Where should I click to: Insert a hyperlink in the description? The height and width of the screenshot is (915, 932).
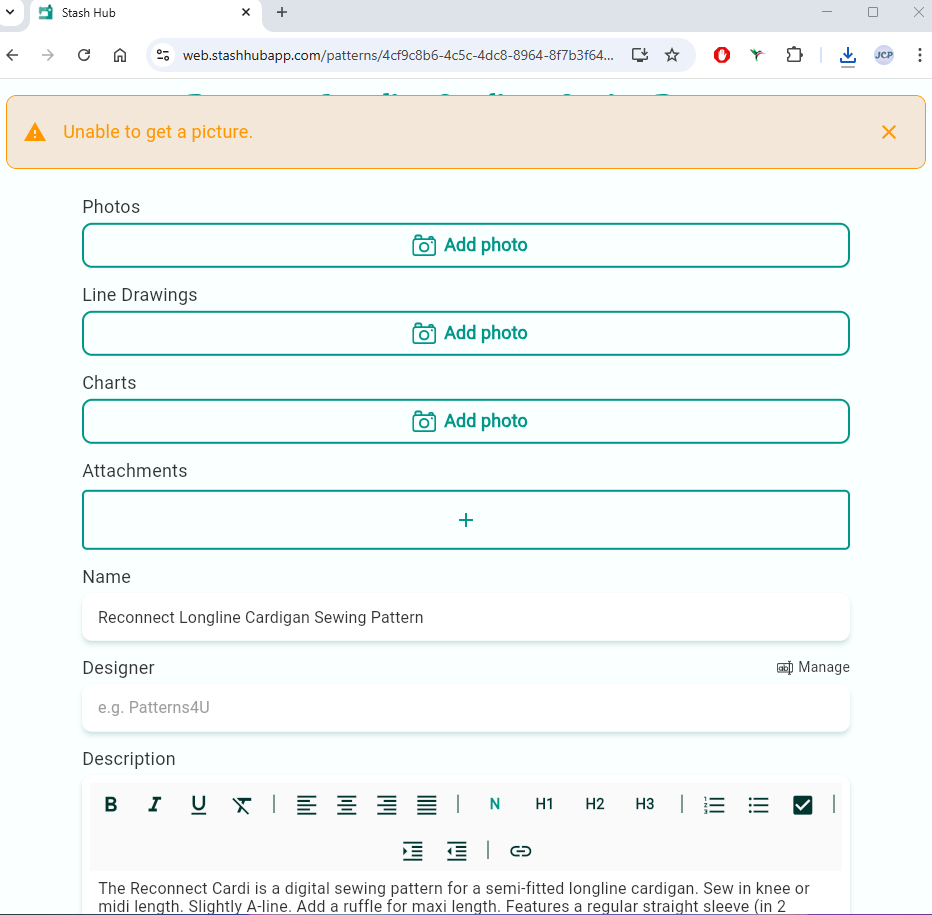520,851
